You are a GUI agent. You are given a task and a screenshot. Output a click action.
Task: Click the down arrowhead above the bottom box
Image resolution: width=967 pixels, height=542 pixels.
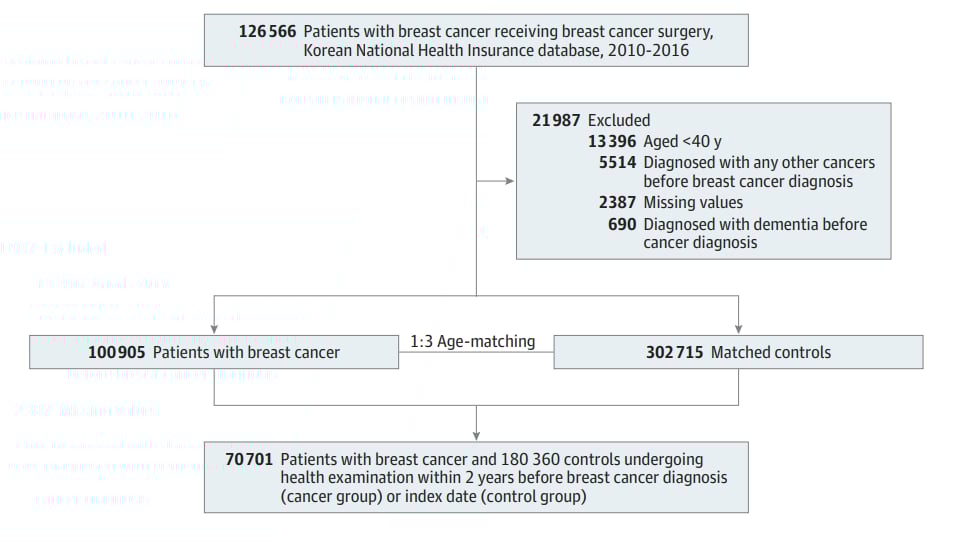click(476, 435)
